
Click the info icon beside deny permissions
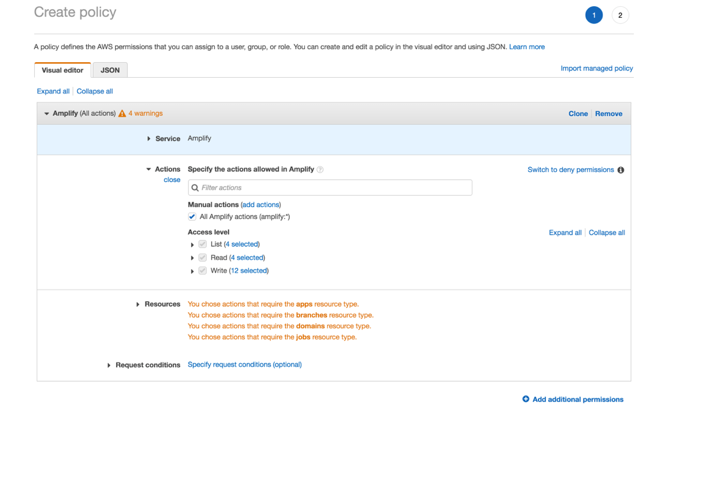pyautogui.click(x=620, y=170)
